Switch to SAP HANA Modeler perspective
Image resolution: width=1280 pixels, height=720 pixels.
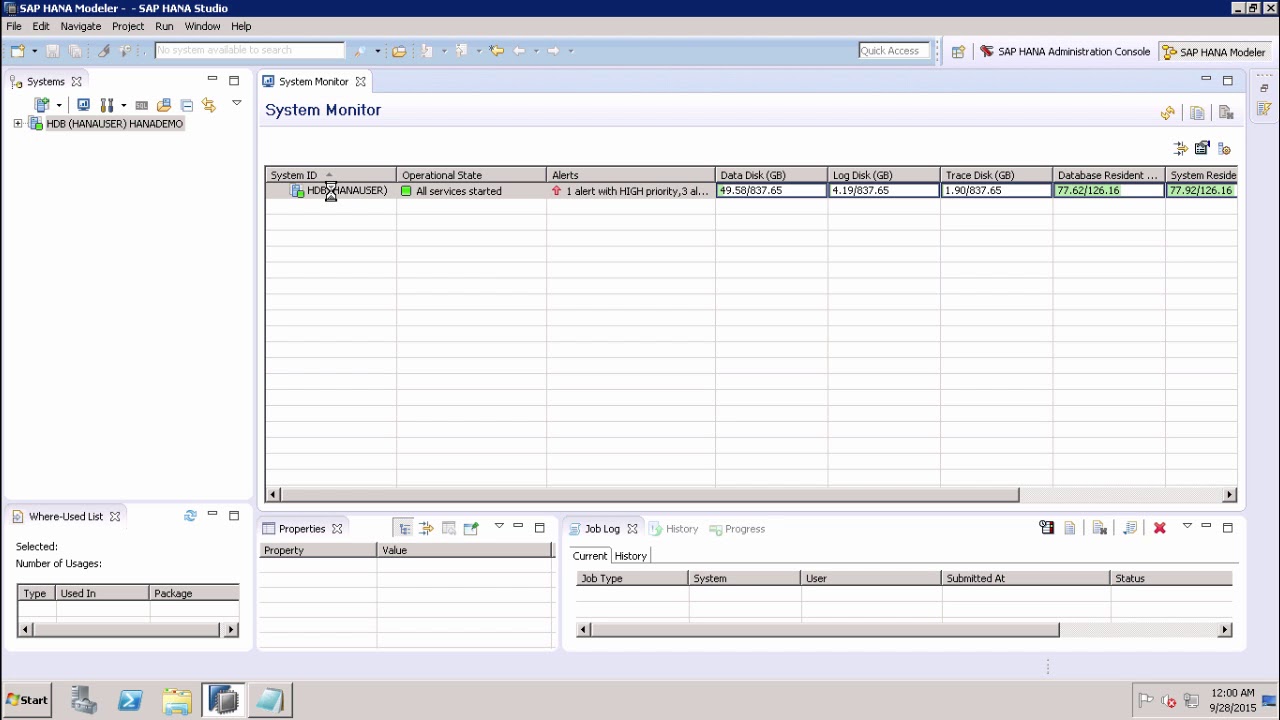click(x=1213, y=52)
